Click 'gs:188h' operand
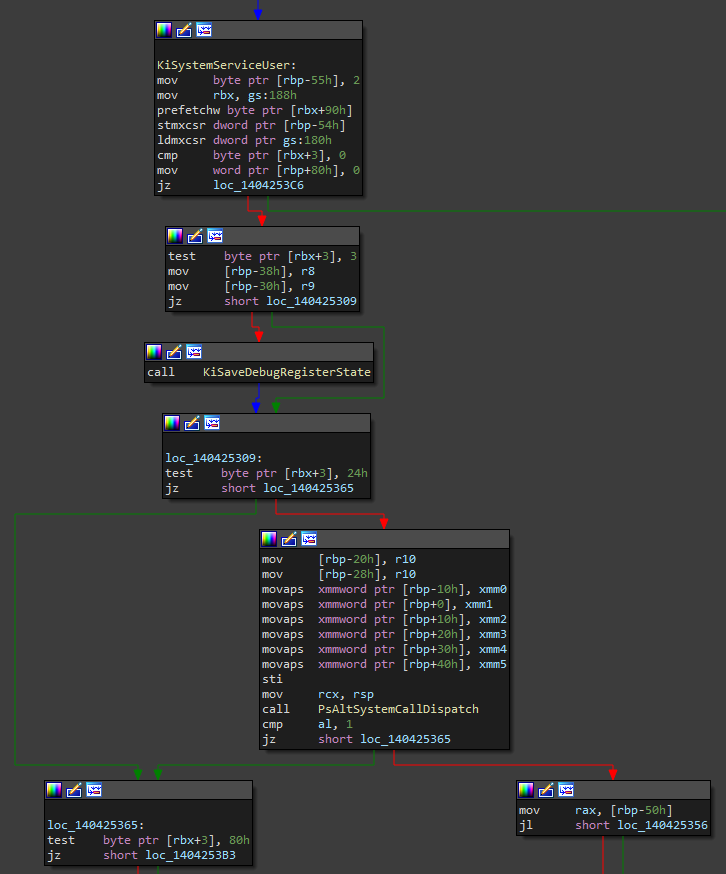Viewport: 726px width, 874px height. pos(272,95)
